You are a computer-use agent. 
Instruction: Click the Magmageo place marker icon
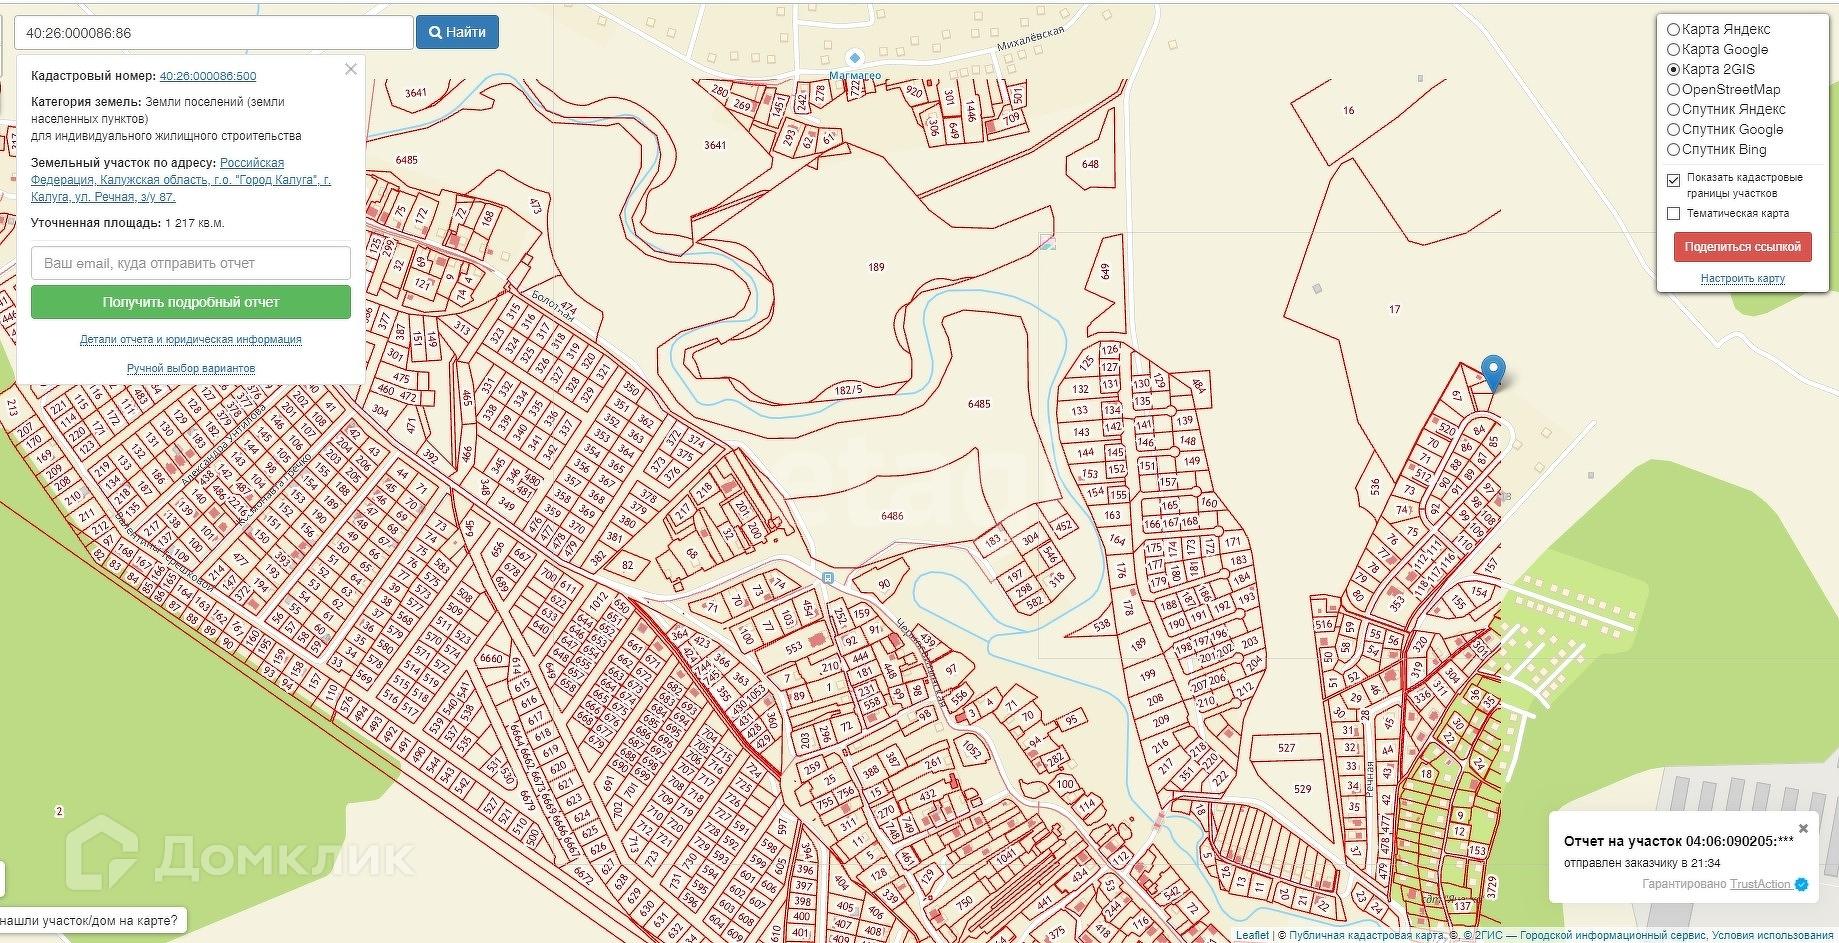[854, 58]
